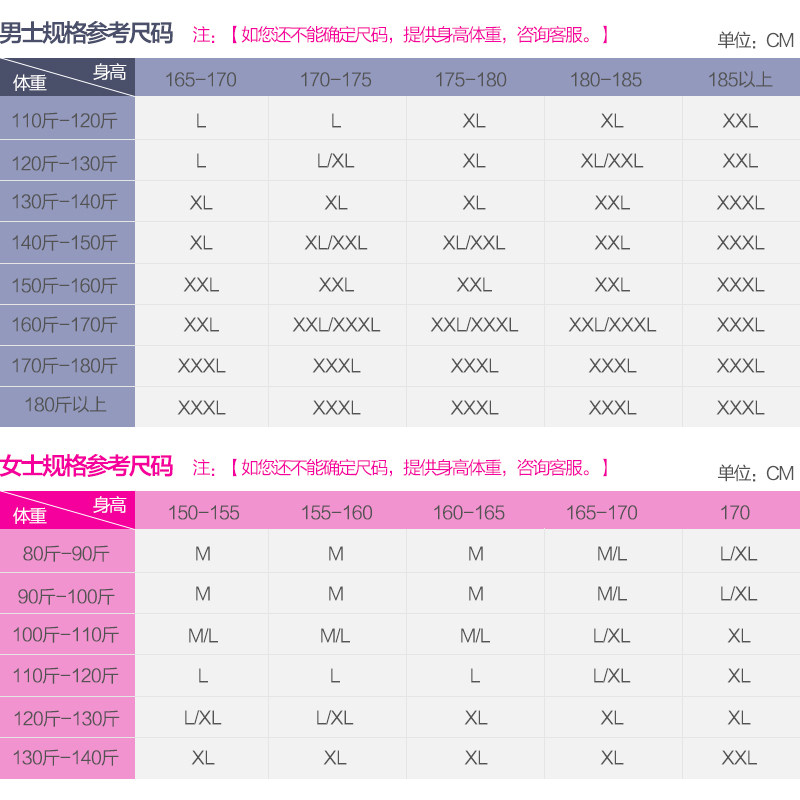Click 体重 label in men's table header
The image size is (800, 800).
coord(30,83)
